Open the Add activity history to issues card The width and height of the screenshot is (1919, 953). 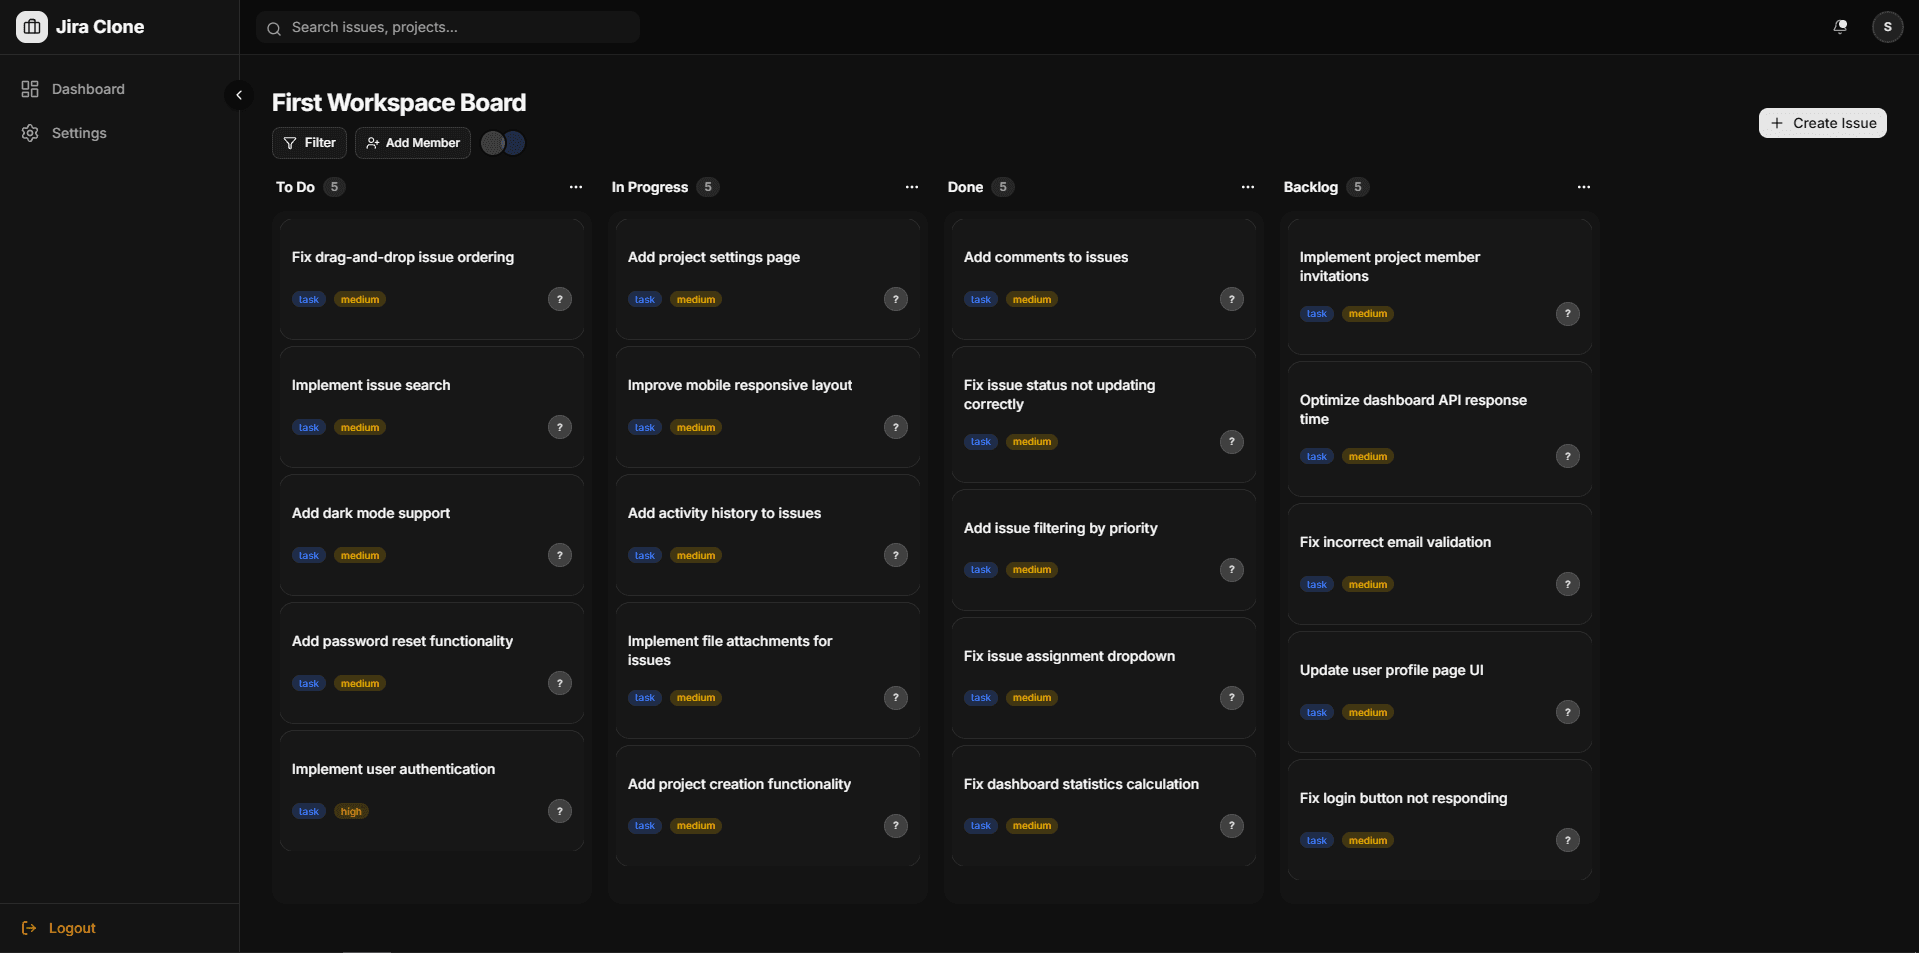click(768, 535)
